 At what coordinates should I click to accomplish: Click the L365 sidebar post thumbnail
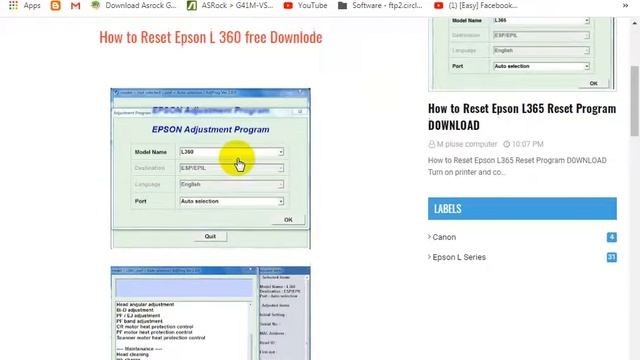(x=522, y=54)
